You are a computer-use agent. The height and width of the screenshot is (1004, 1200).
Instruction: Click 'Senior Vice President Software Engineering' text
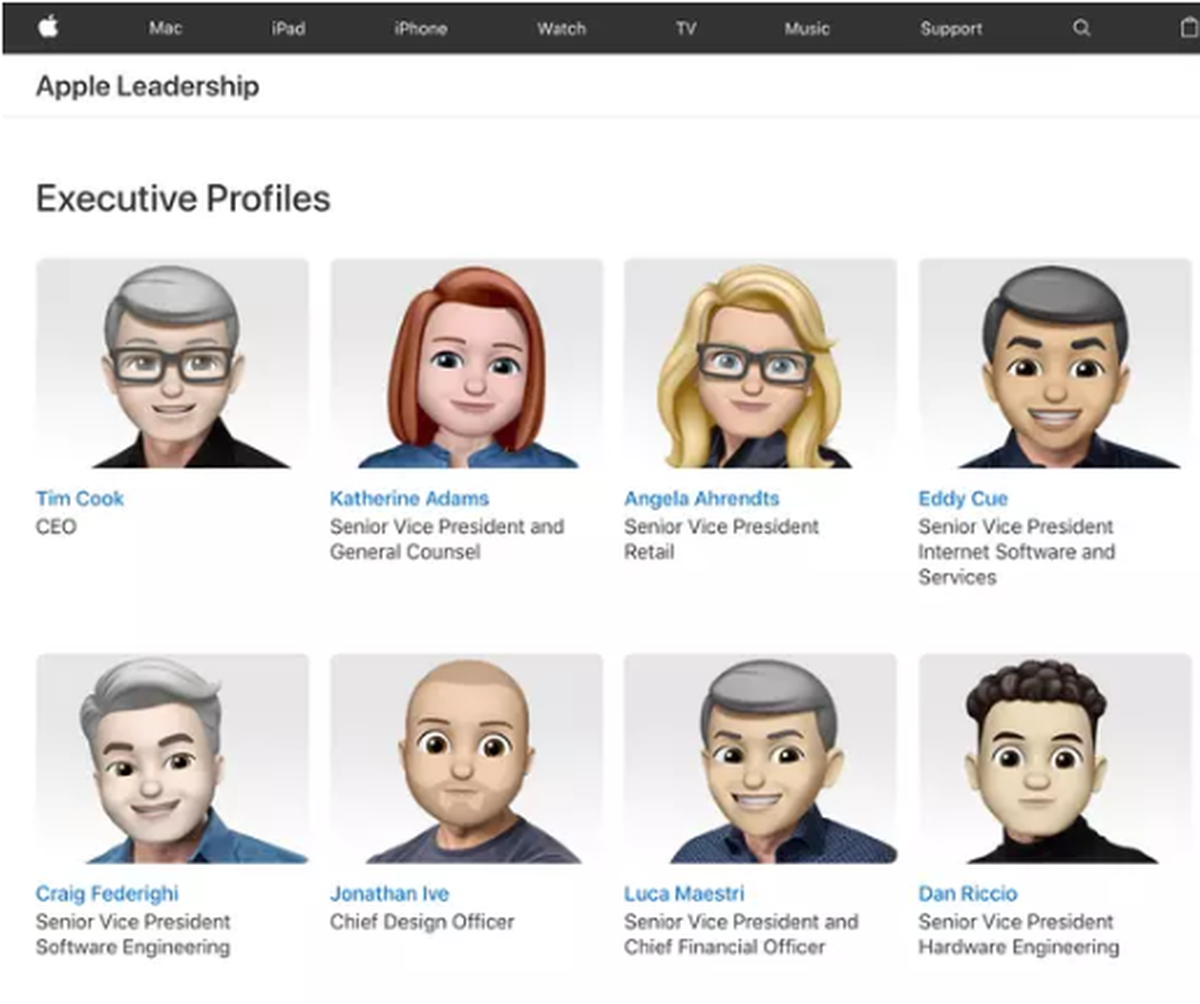[133, 934]
